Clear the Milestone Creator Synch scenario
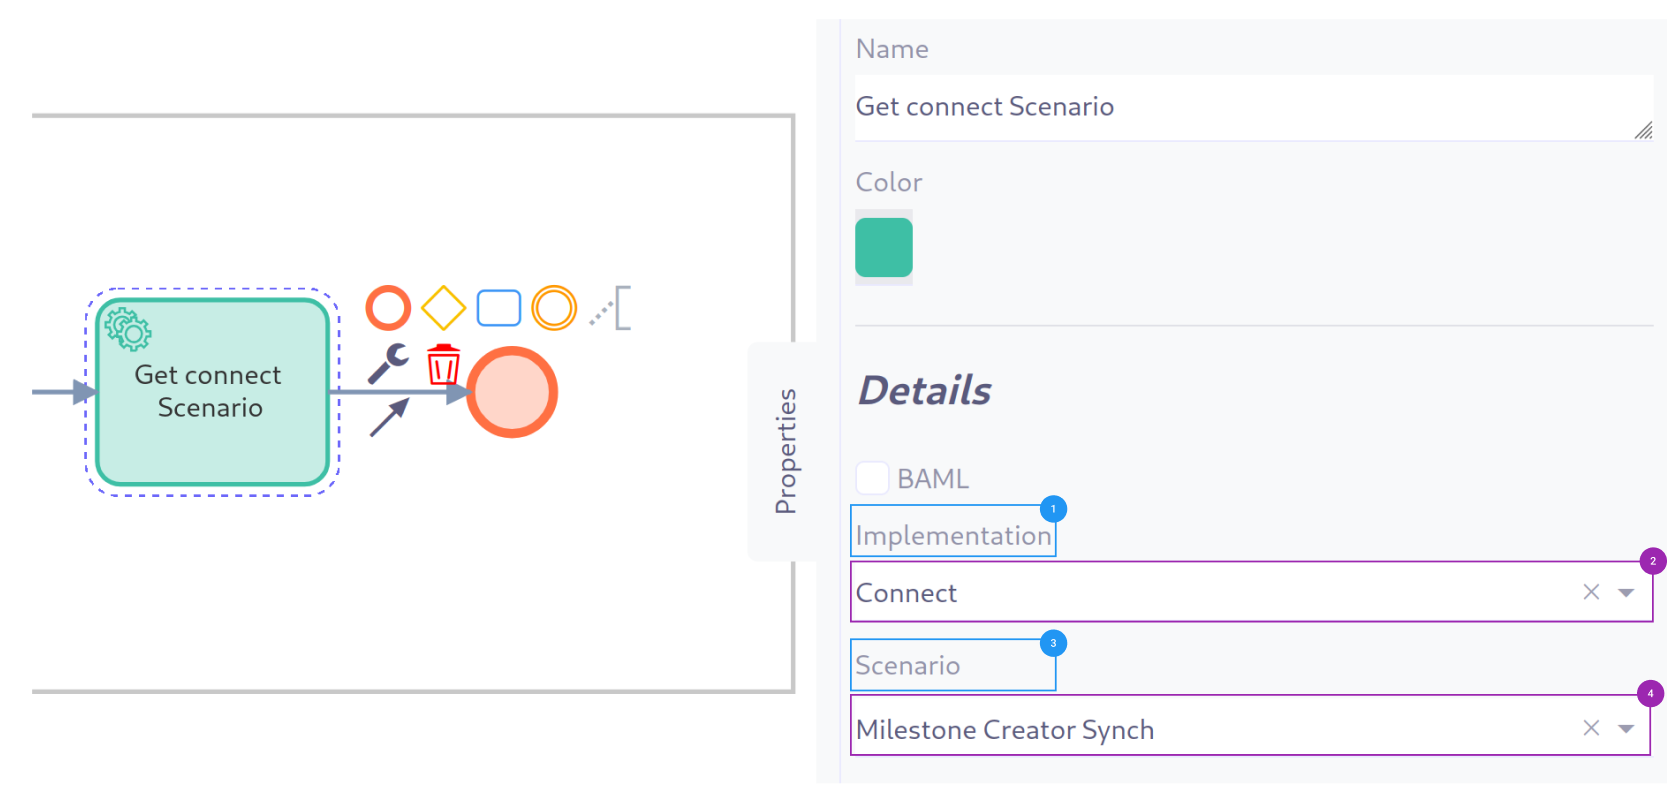Image resolution: width=1674 pixels, height=802 pixels. click(x=1591, y=728)
